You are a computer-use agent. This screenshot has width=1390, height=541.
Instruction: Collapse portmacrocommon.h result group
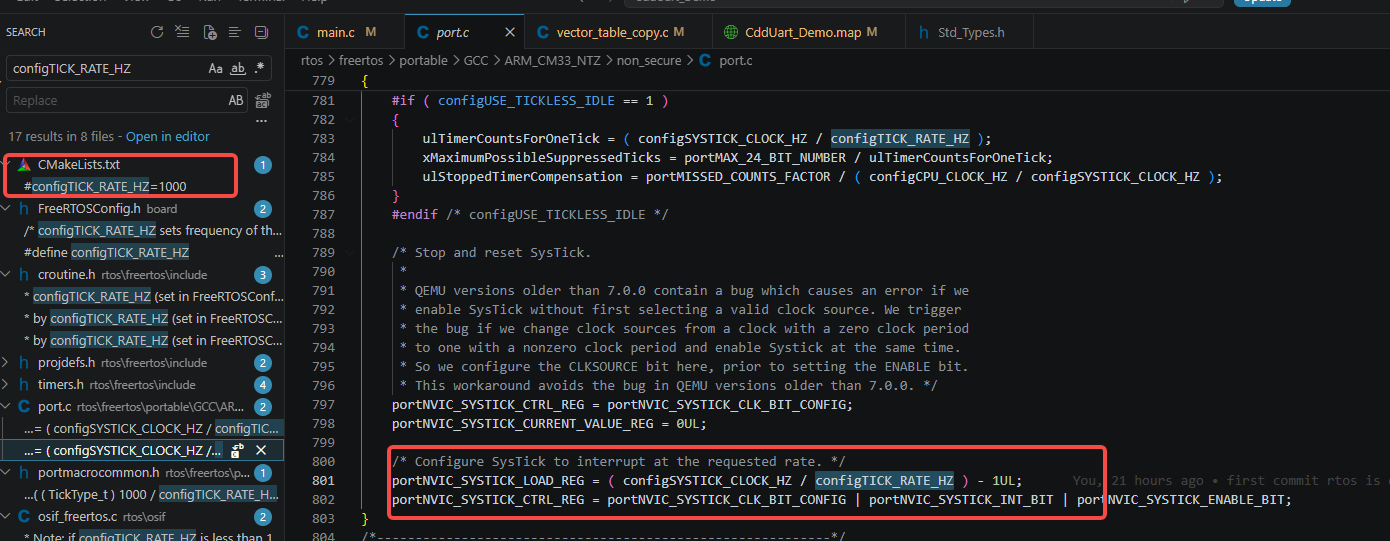[7, 472]
